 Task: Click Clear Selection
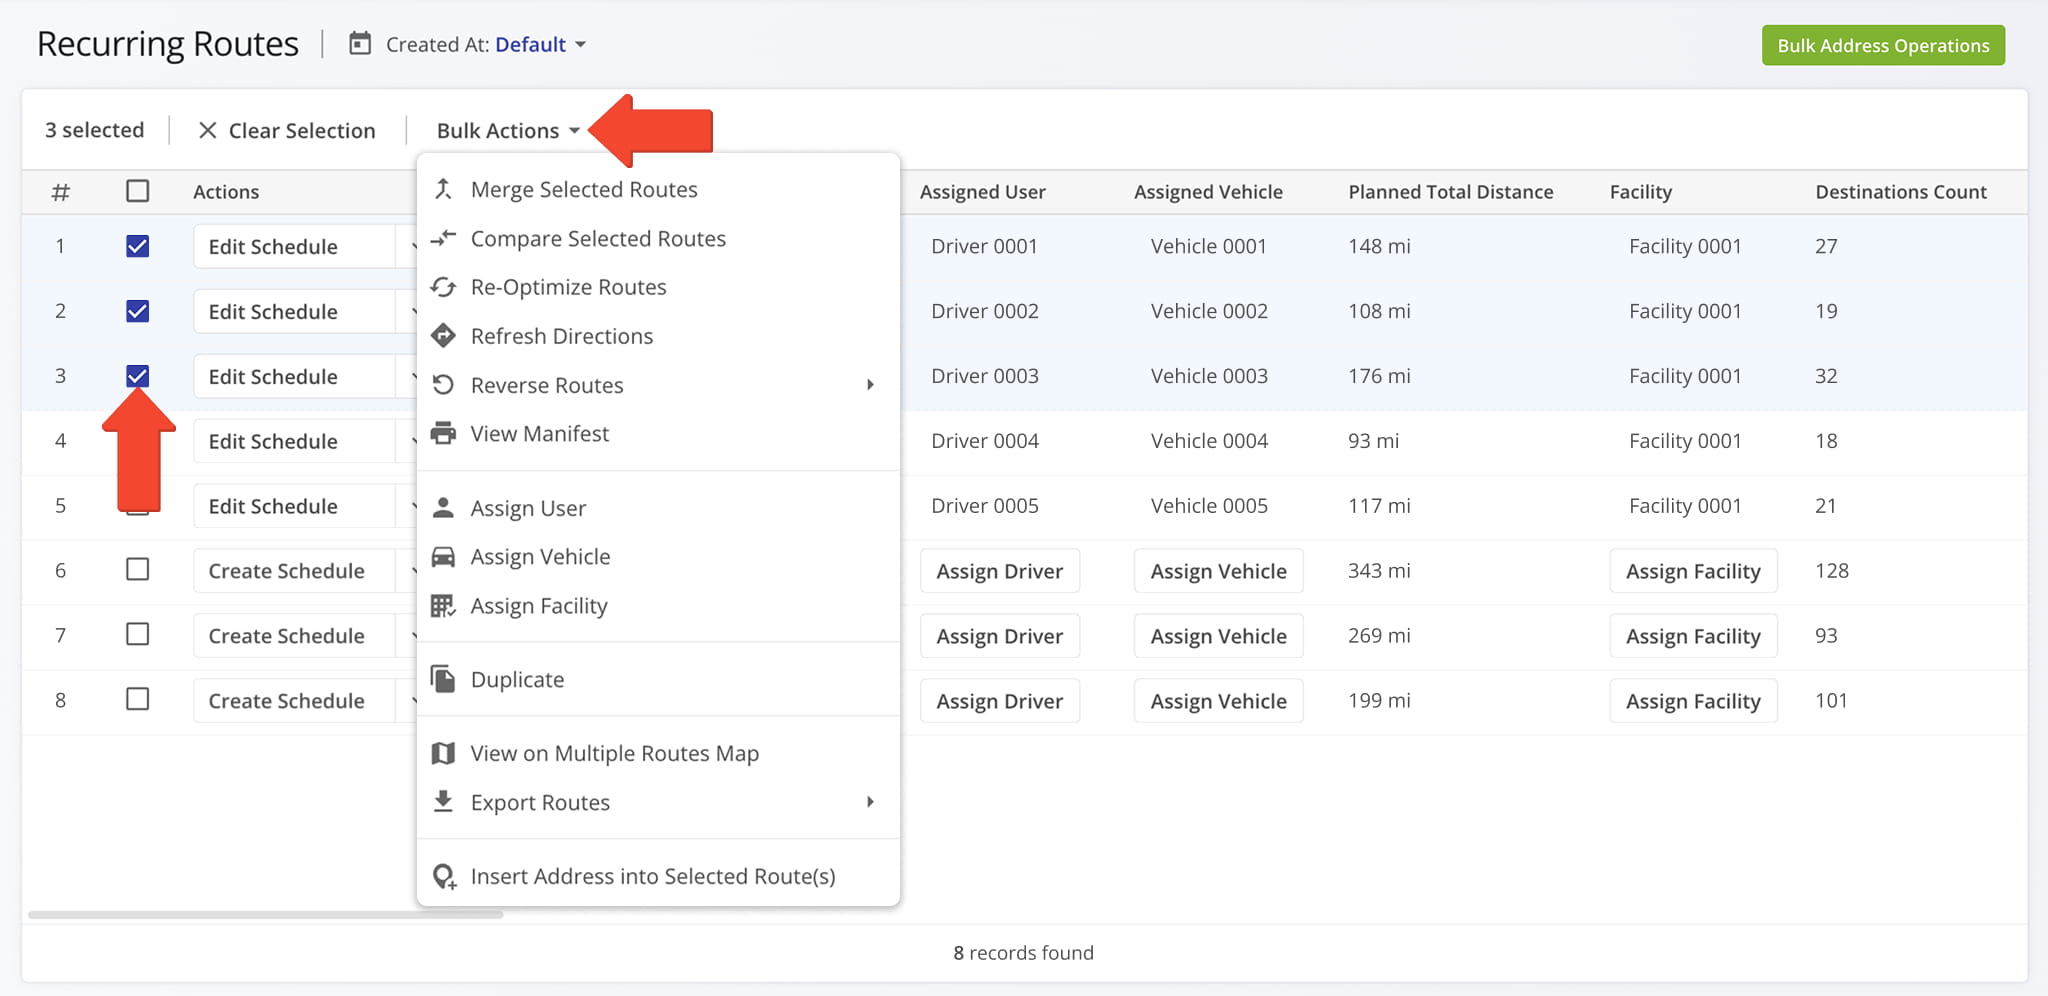pyautogui.click(x=287, y=130)
